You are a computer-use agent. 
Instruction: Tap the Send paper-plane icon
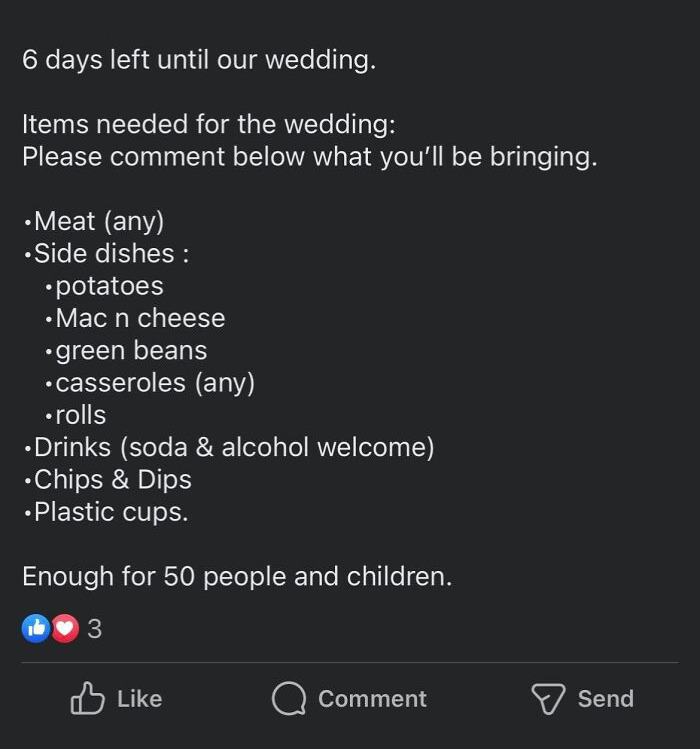(x=548, y=699)
